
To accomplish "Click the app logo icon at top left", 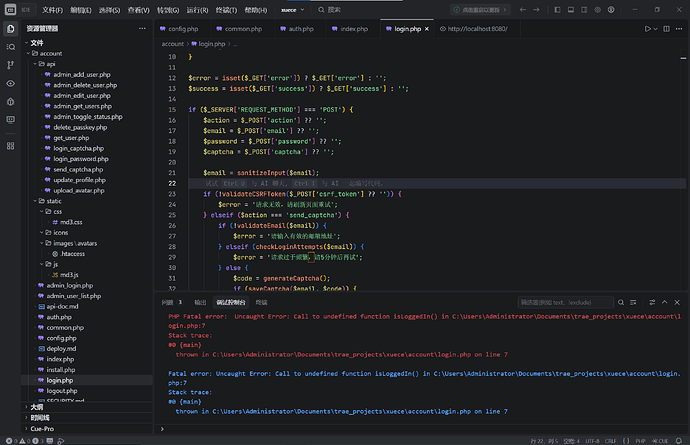I will pos(11,9).
